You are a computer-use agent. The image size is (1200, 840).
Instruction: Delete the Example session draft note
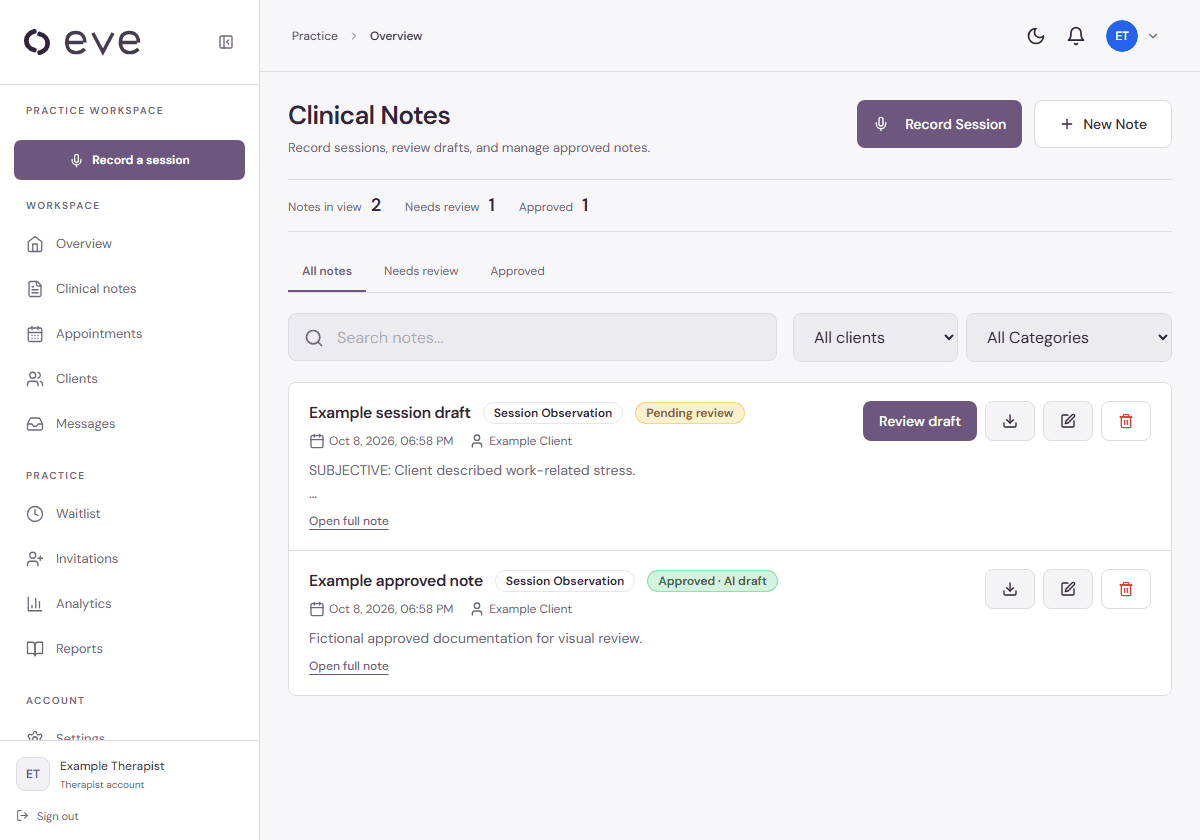coord(1126,421)
